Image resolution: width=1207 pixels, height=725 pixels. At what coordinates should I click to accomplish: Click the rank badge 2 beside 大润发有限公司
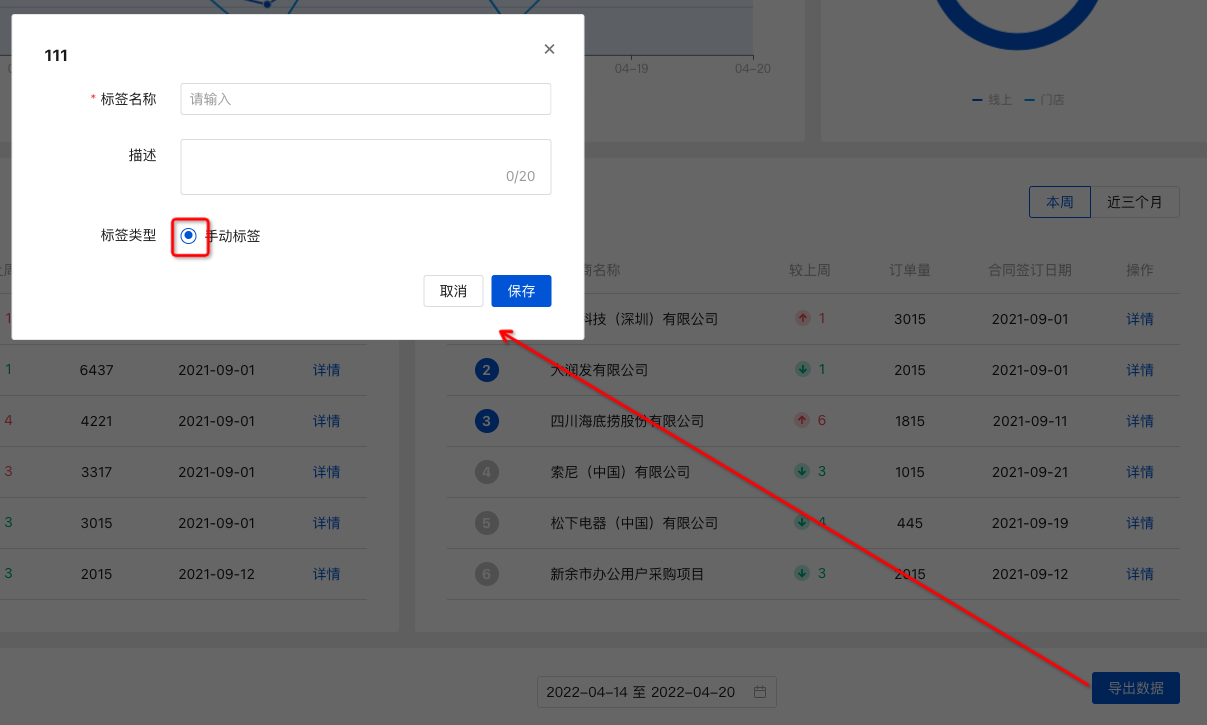(x=487, y=370)
